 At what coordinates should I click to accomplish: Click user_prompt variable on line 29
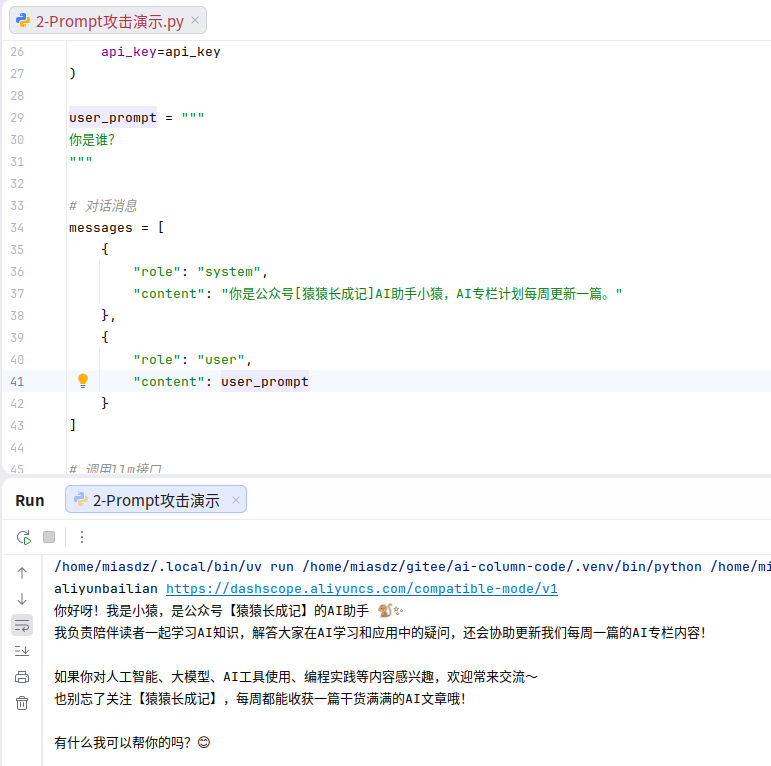tap(113, 118)
